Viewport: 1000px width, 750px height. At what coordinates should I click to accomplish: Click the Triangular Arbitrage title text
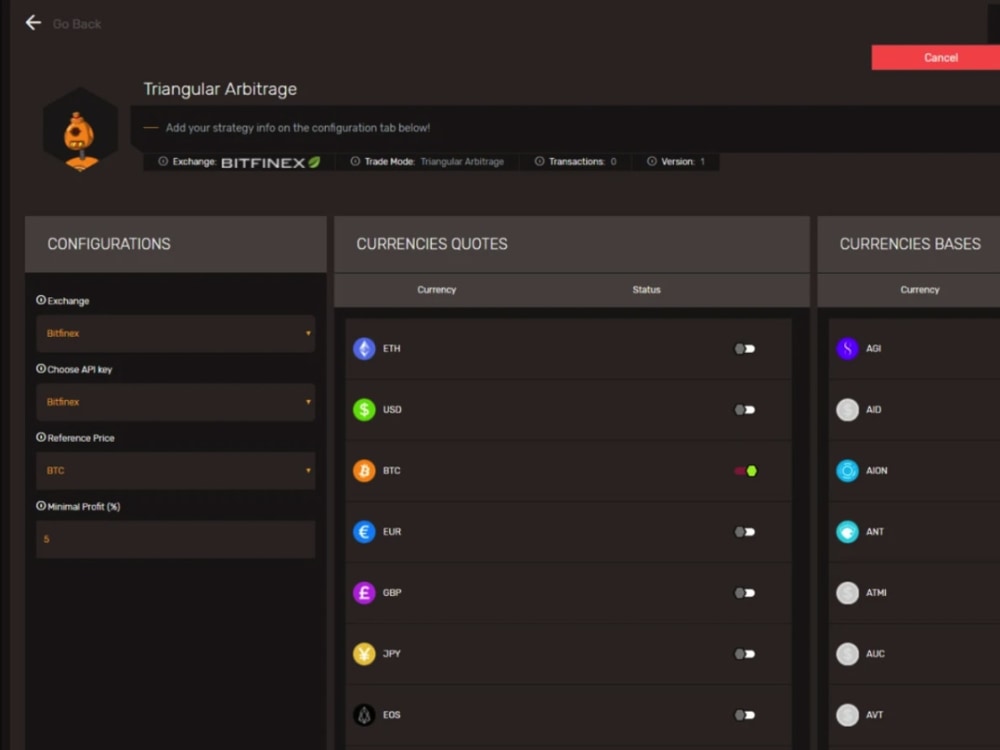(220, 89)
